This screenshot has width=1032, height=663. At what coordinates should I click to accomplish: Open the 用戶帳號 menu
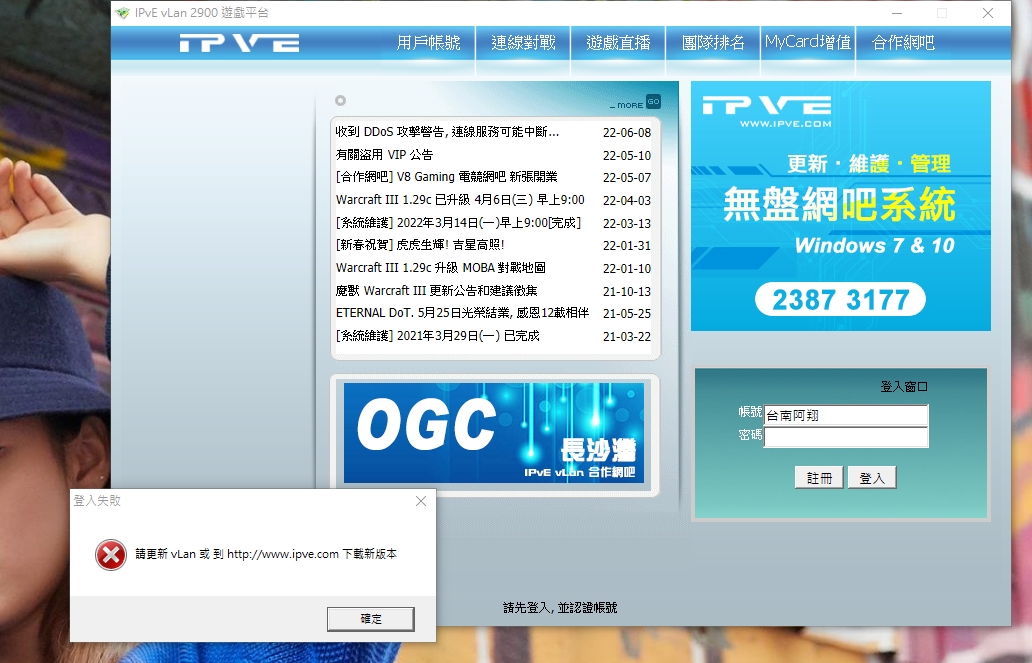coord(428,43)
